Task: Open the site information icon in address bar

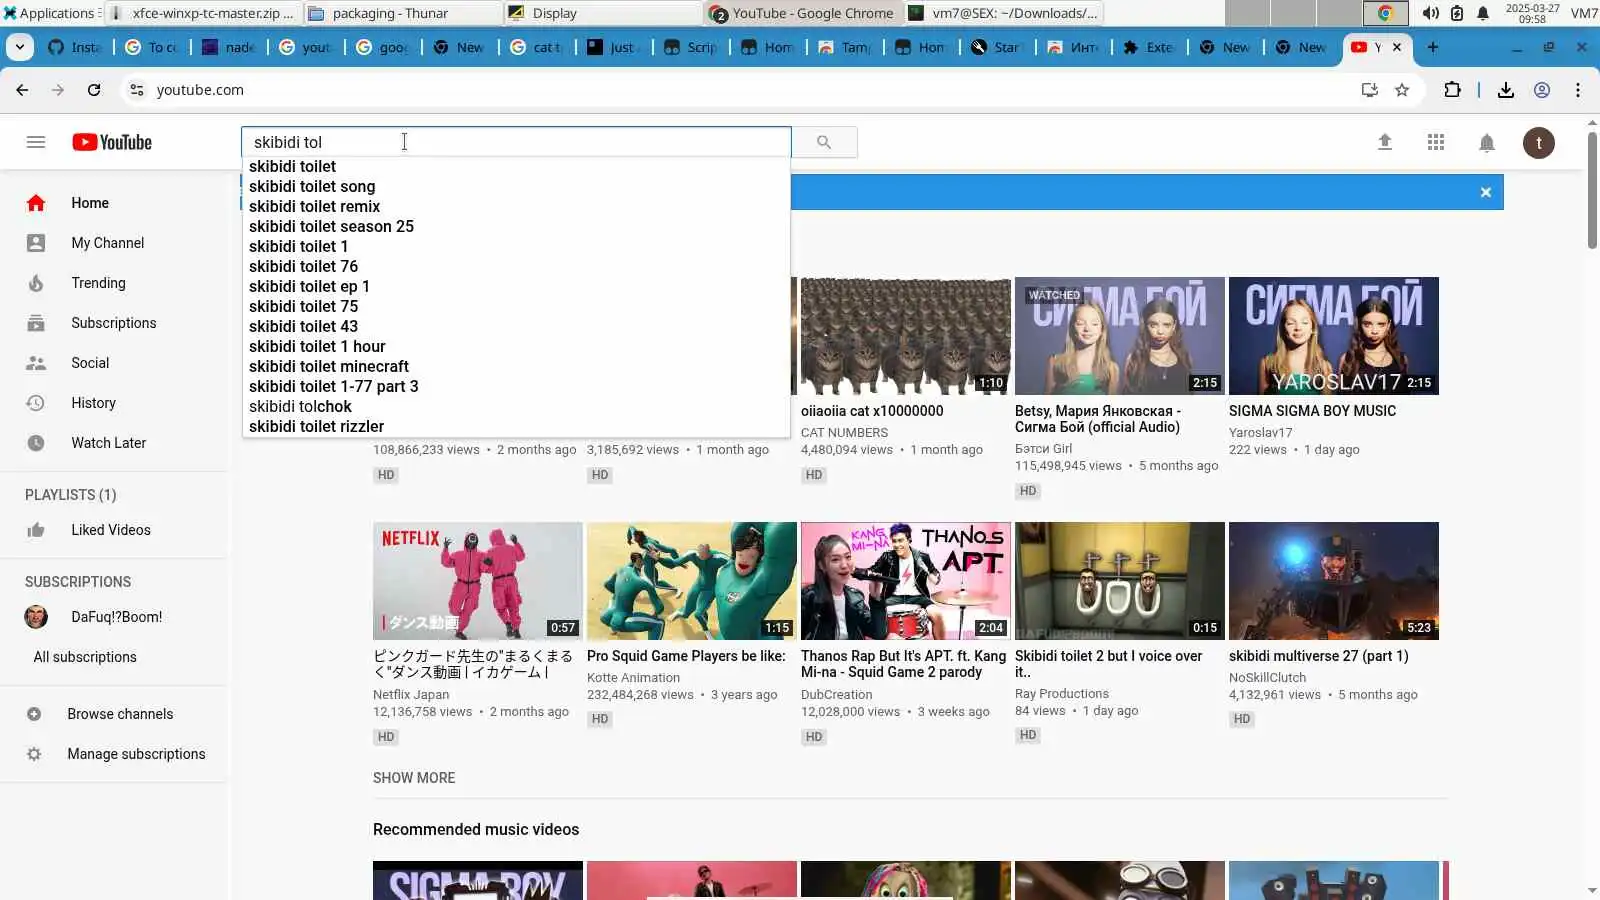Action: 137,90
